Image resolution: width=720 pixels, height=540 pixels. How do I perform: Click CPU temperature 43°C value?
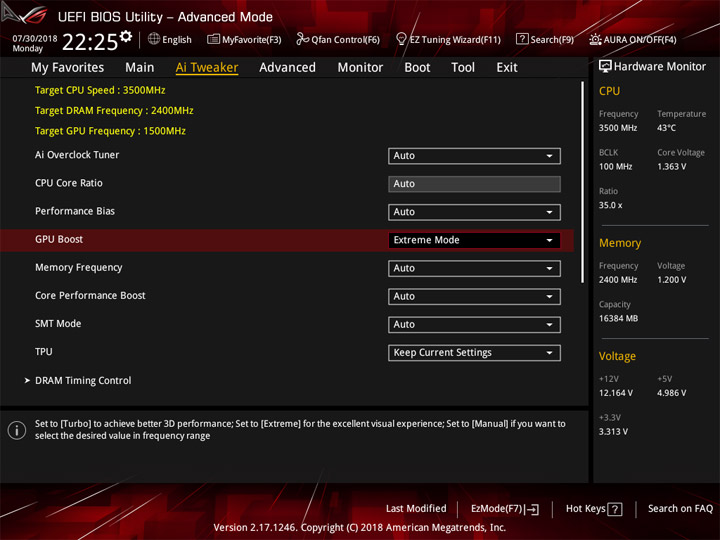pos(666,128)
